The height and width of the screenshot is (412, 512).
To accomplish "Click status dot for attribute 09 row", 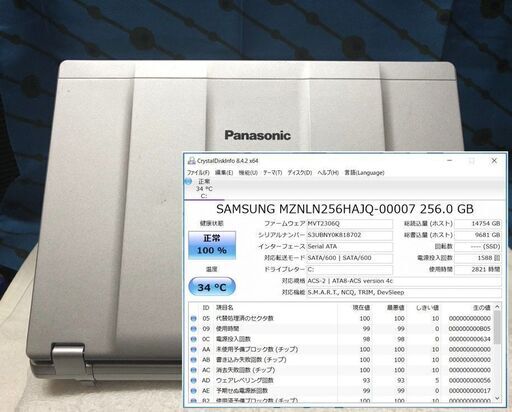I will pyautogui.click(x=193, y=329).
